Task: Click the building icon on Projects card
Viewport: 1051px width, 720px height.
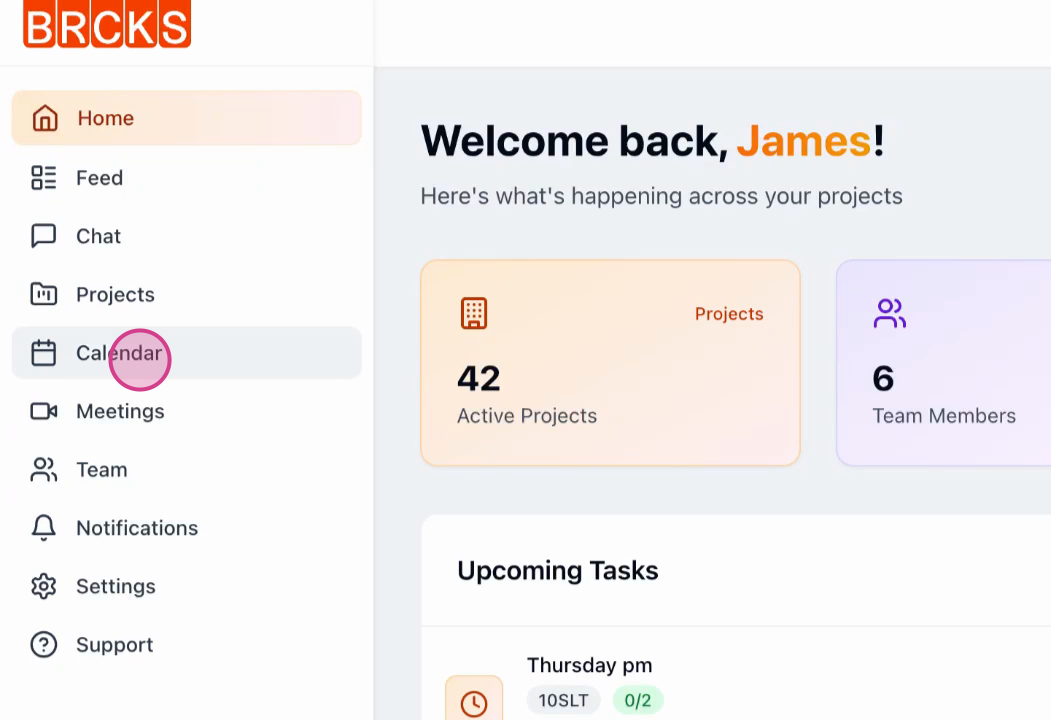Action: pos(474,313)
